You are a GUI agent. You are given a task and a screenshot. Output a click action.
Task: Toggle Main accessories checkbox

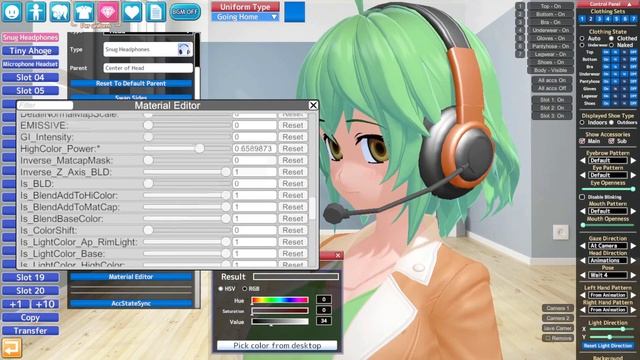coord(582,141)
